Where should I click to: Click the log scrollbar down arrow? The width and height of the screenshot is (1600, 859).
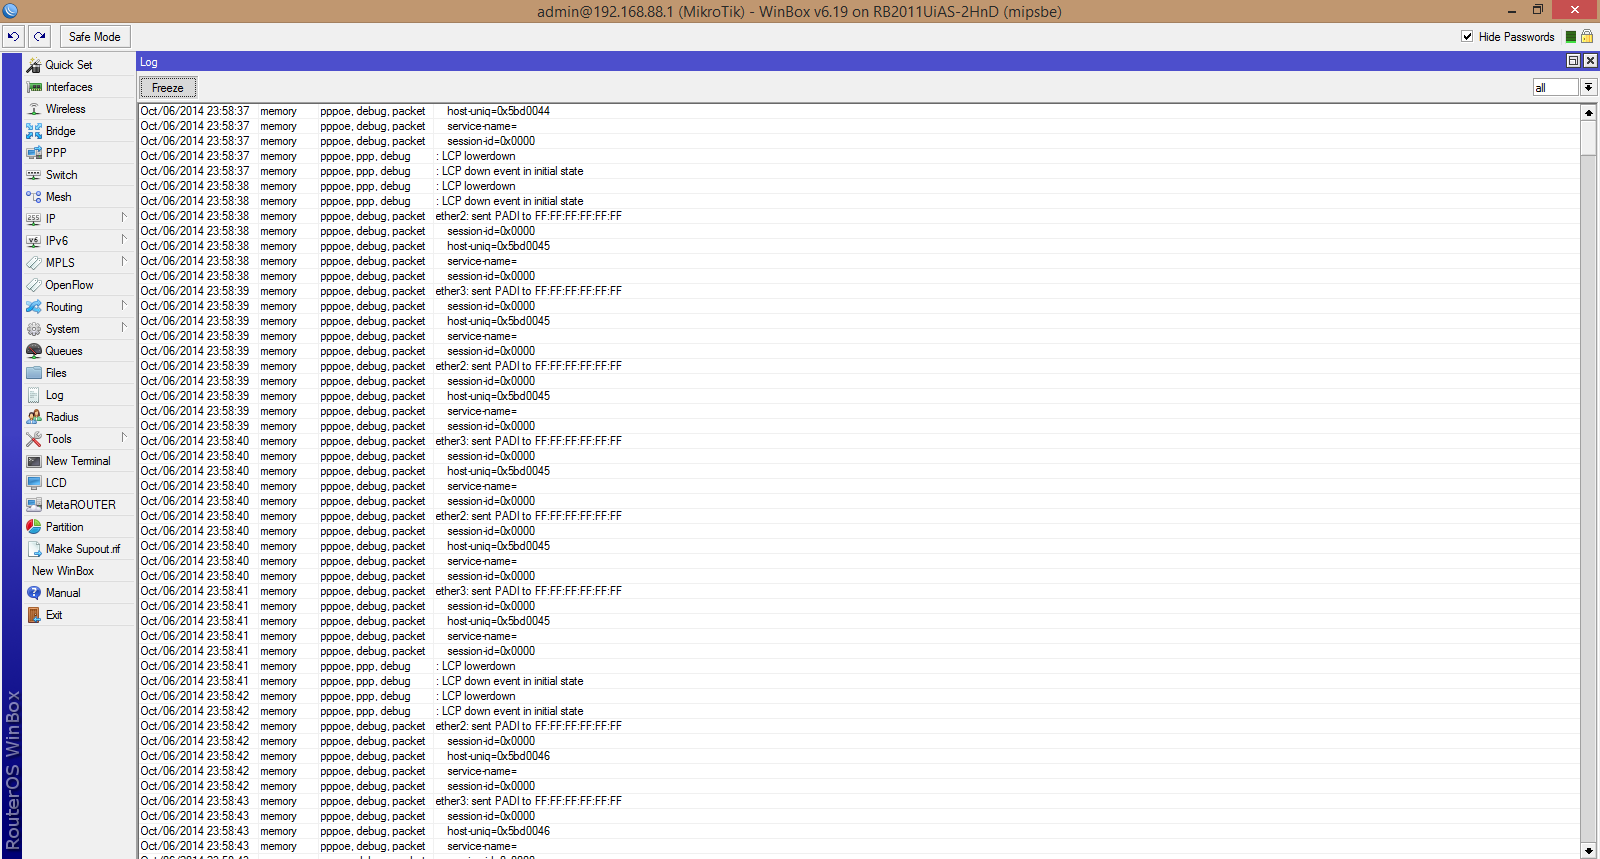click(x=1588, y=851)
